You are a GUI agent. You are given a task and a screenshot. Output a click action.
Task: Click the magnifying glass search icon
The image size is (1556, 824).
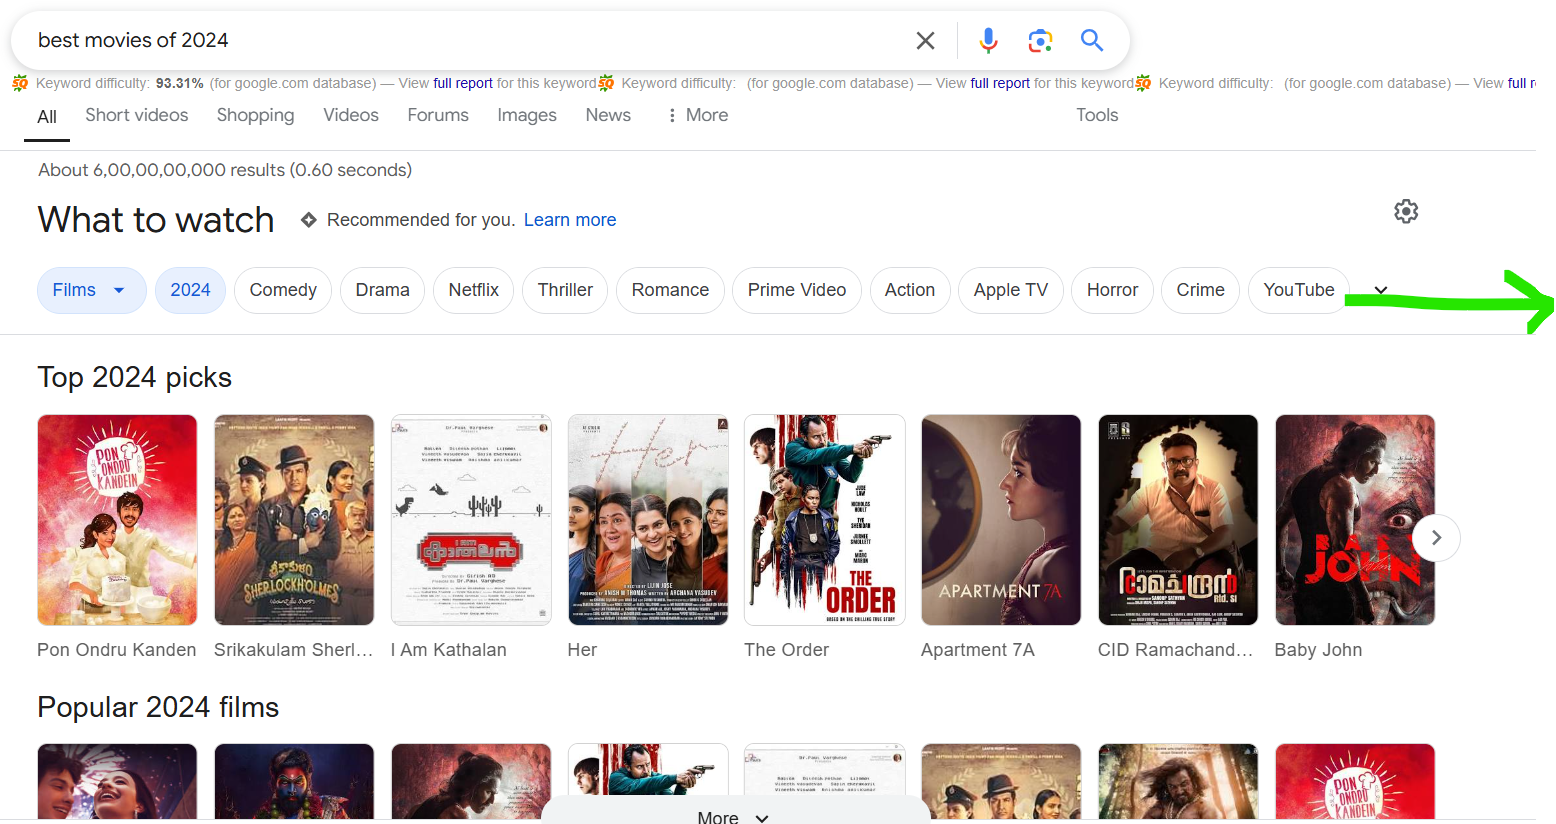[x=1092, y=40]
